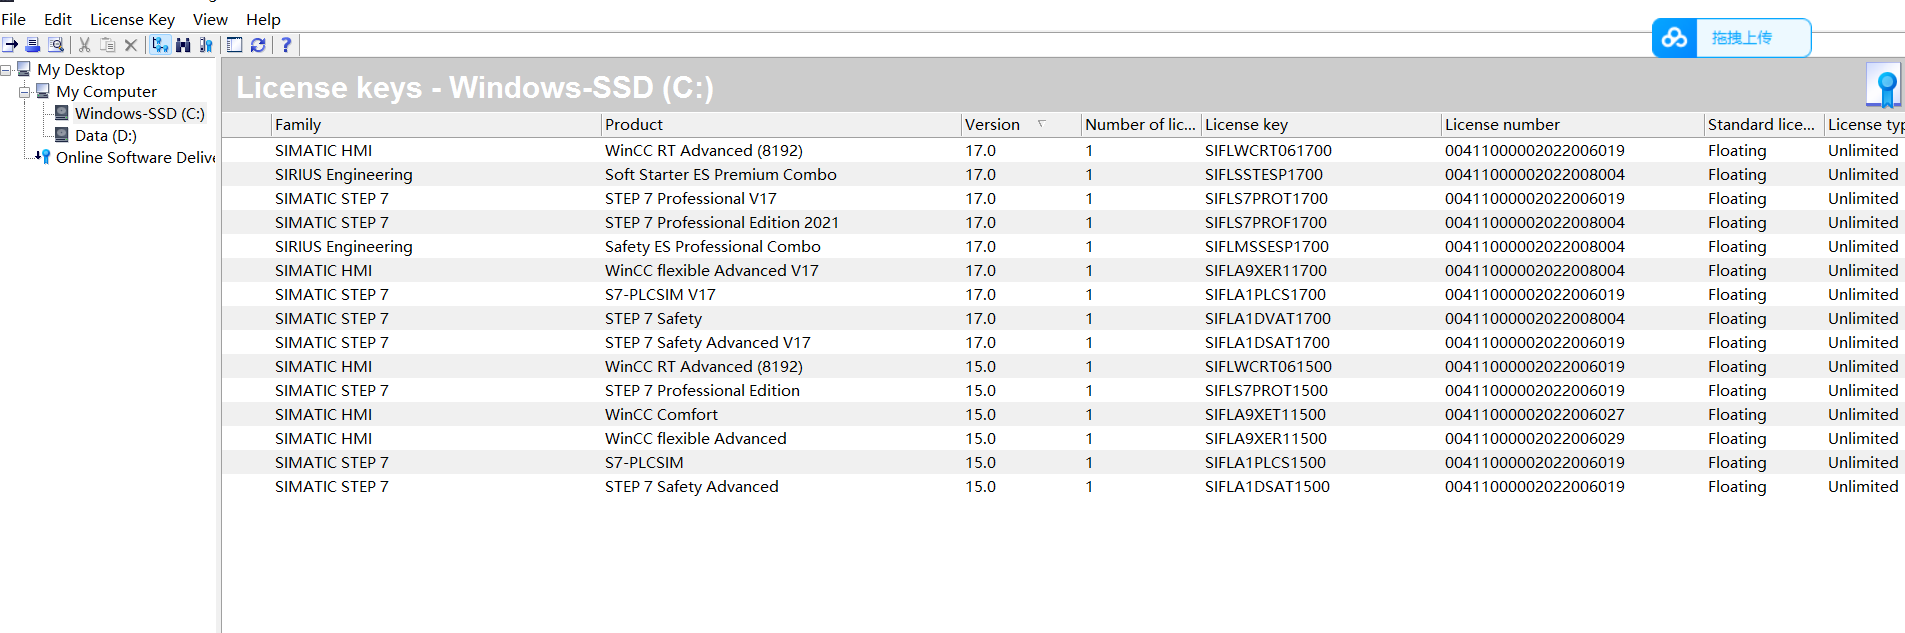Select Online Software Delivery in tree
Viewport: 1905px width, 633px height.
coord(135,158)
